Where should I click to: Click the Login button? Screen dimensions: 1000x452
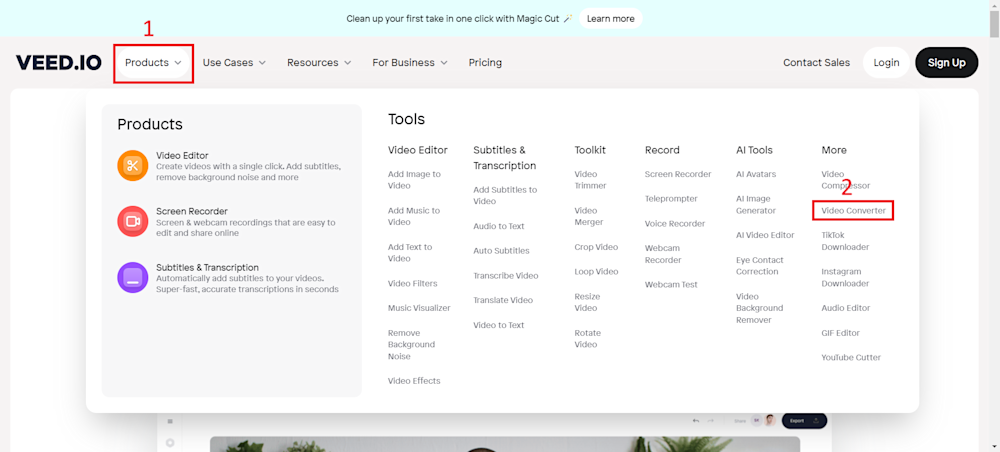886,62
